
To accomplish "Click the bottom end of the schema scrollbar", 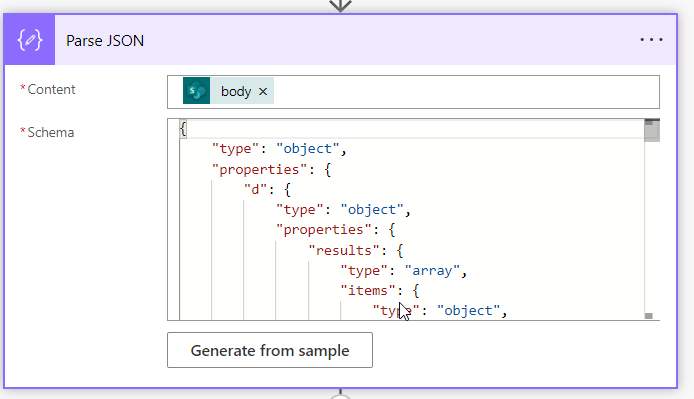I will point(649,316).
